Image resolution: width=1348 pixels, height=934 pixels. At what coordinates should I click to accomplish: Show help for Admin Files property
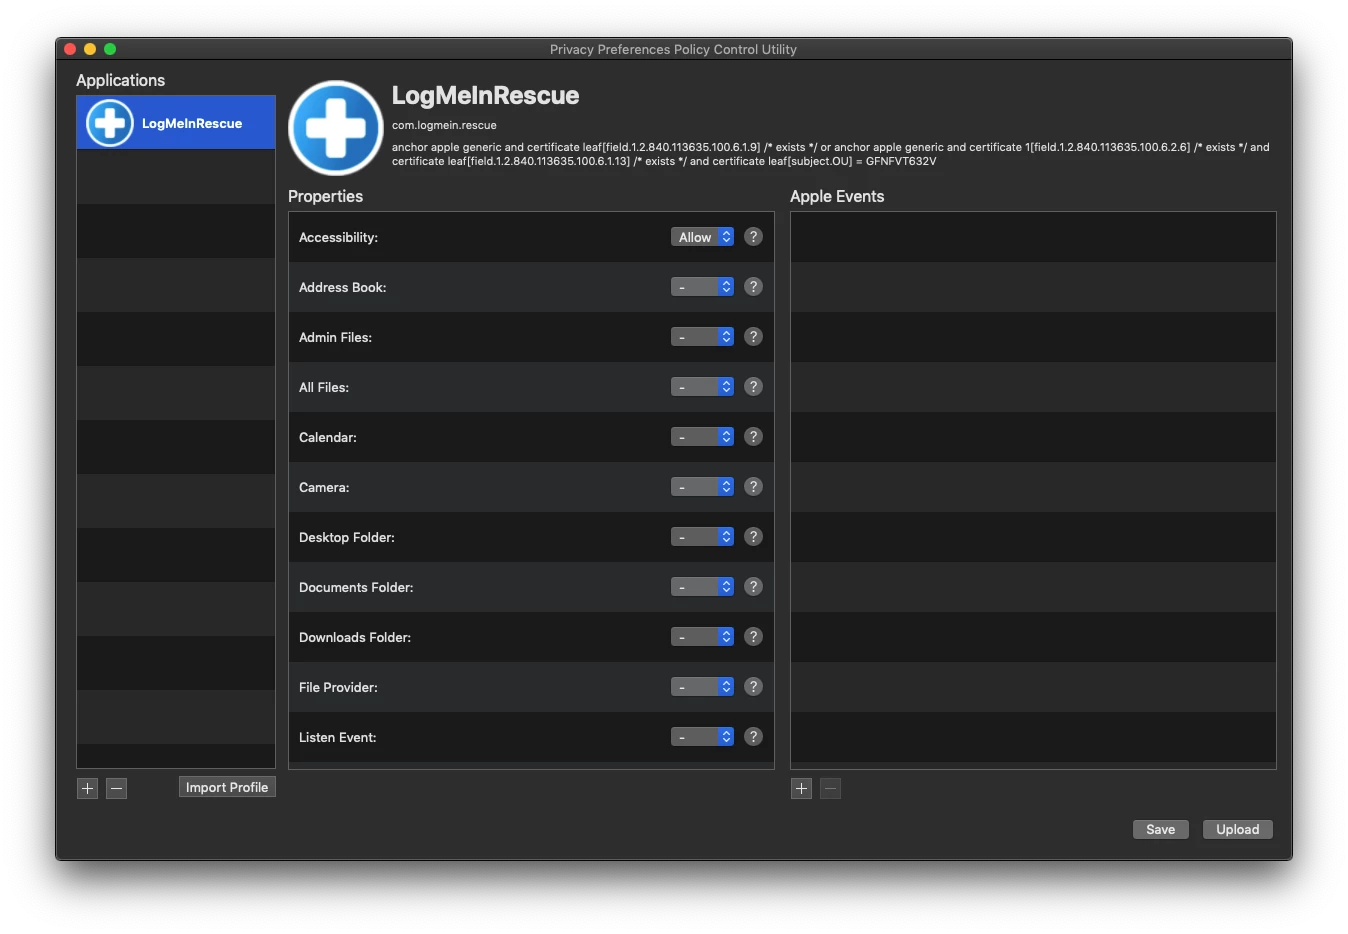tap(754, 337)
